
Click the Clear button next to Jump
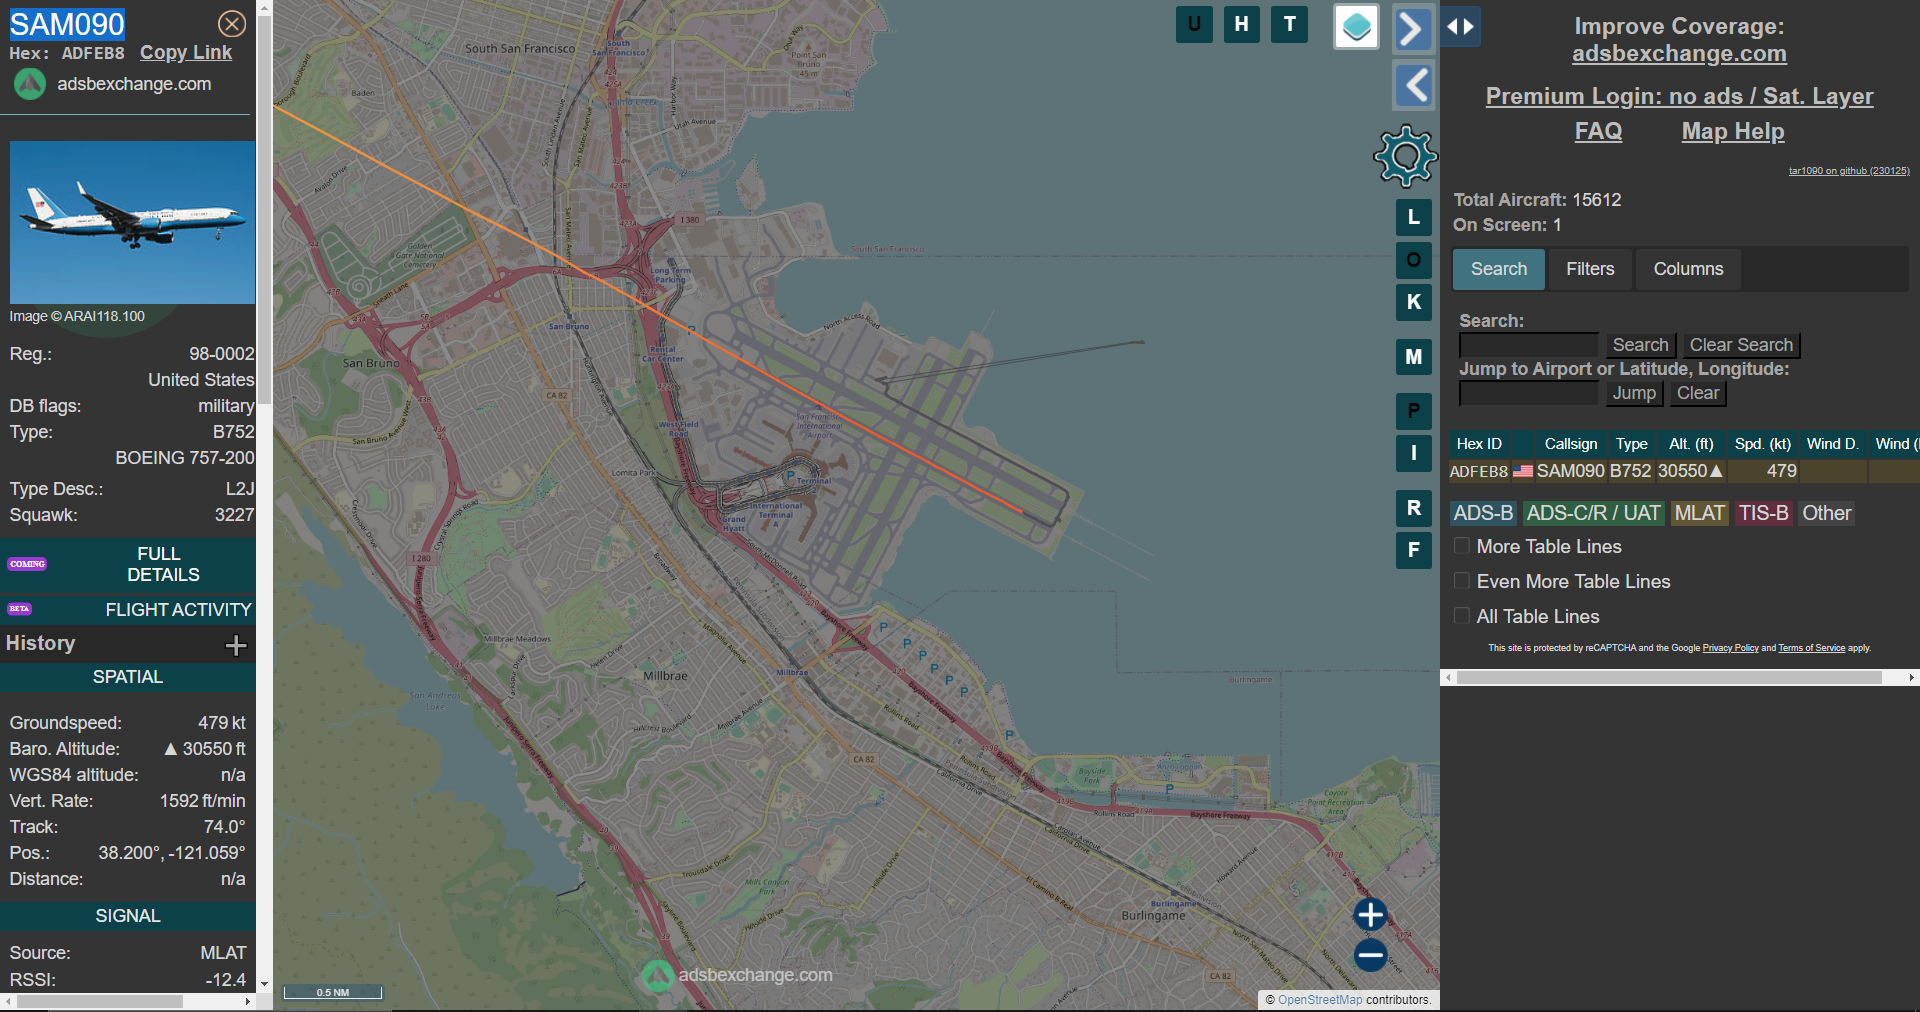pos(1698,393)
